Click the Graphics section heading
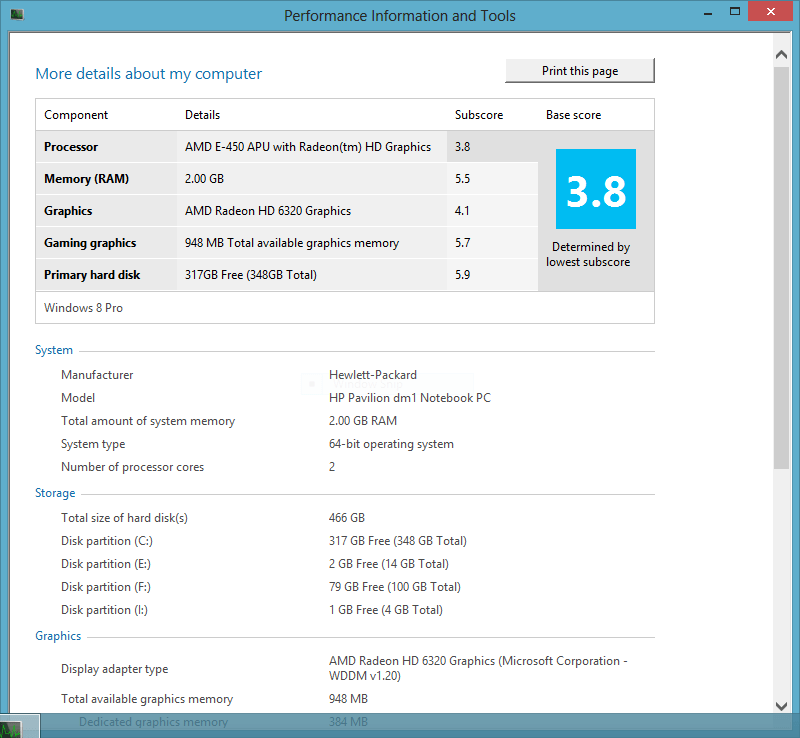800x738 pixels. [58, 636]
